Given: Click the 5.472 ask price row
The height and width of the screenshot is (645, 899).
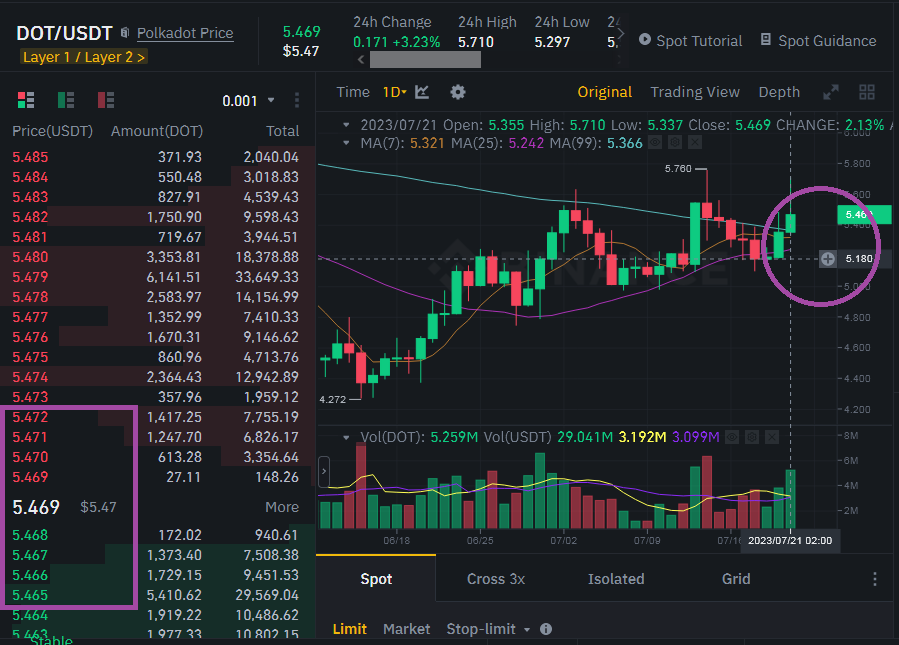Looking at the screenshot, I should [x=30, y=416].
